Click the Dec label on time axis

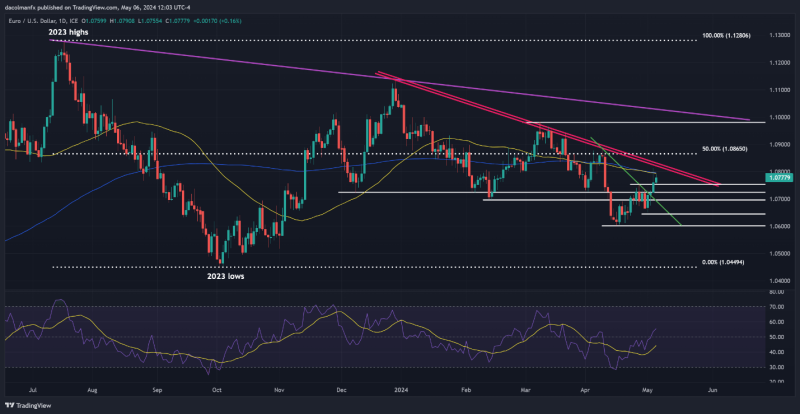tap(341, 389)
